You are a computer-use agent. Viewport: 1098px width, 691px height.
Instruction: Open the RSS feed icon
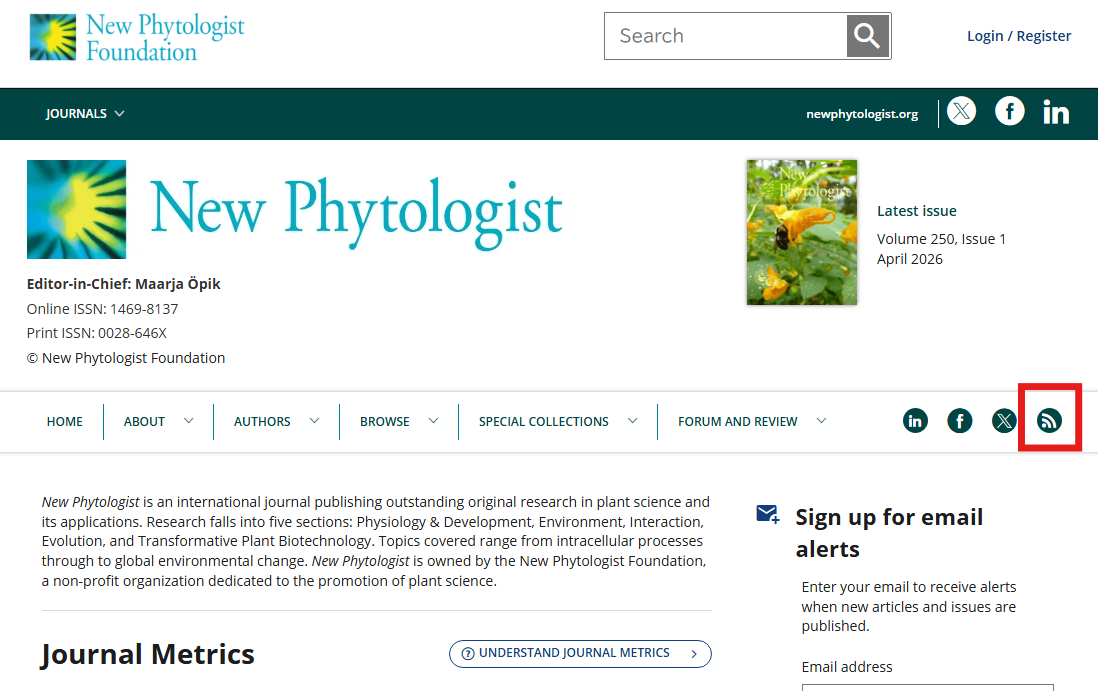[x=1049, y=421]
